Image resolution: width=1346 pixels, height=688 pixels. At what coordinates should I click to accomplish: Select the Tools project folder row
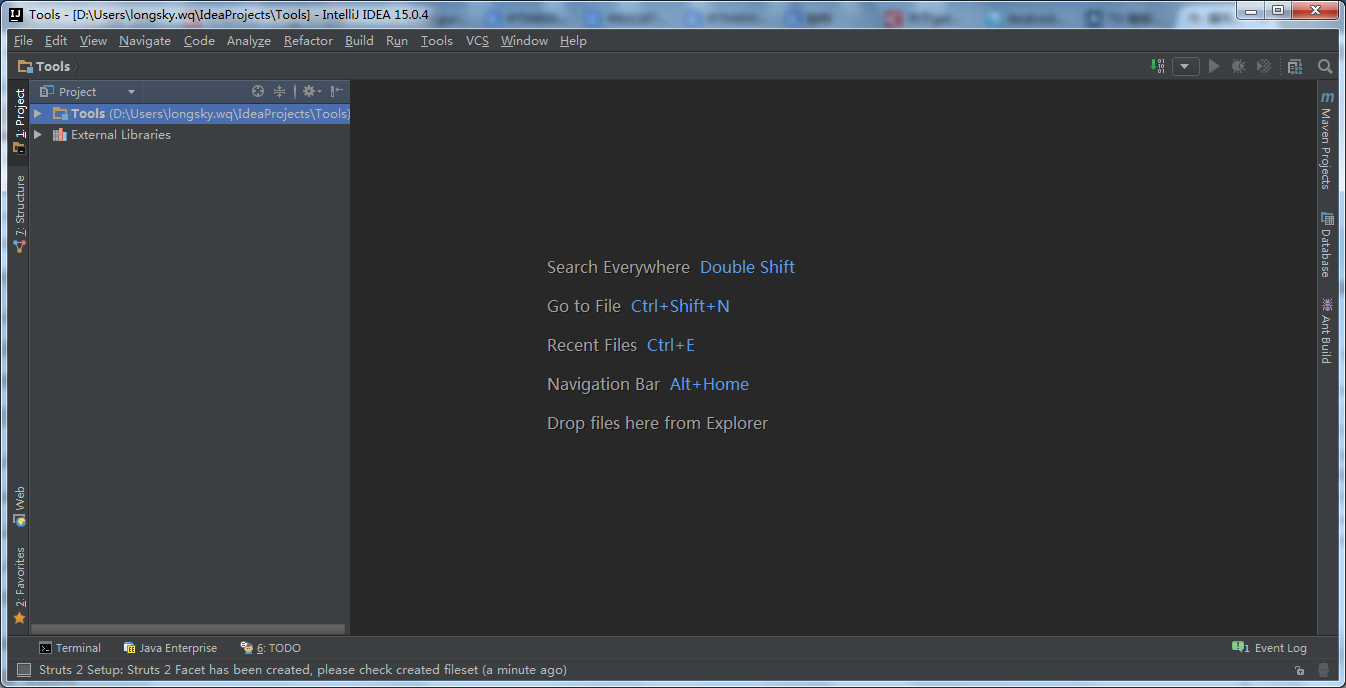(190, 114)
